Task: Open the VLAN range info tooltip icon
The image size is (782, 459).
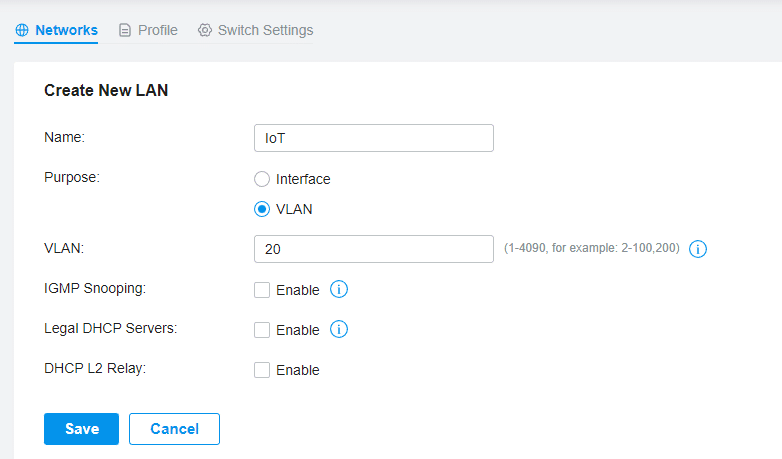Action: click(x=698, y=248)
